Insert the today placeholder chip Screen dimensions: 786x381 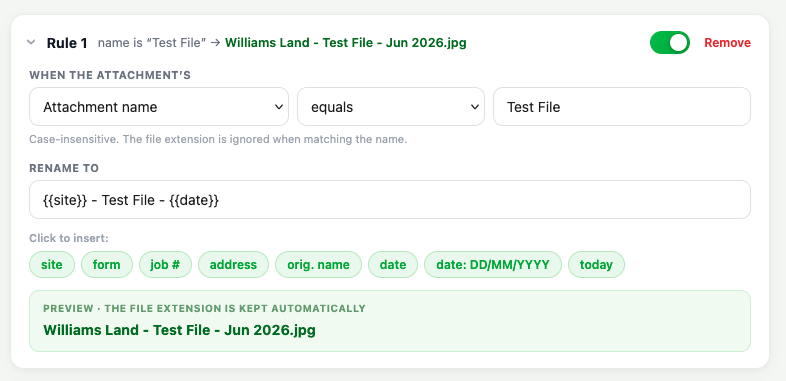pyautogui.click(x=597, y=264)
